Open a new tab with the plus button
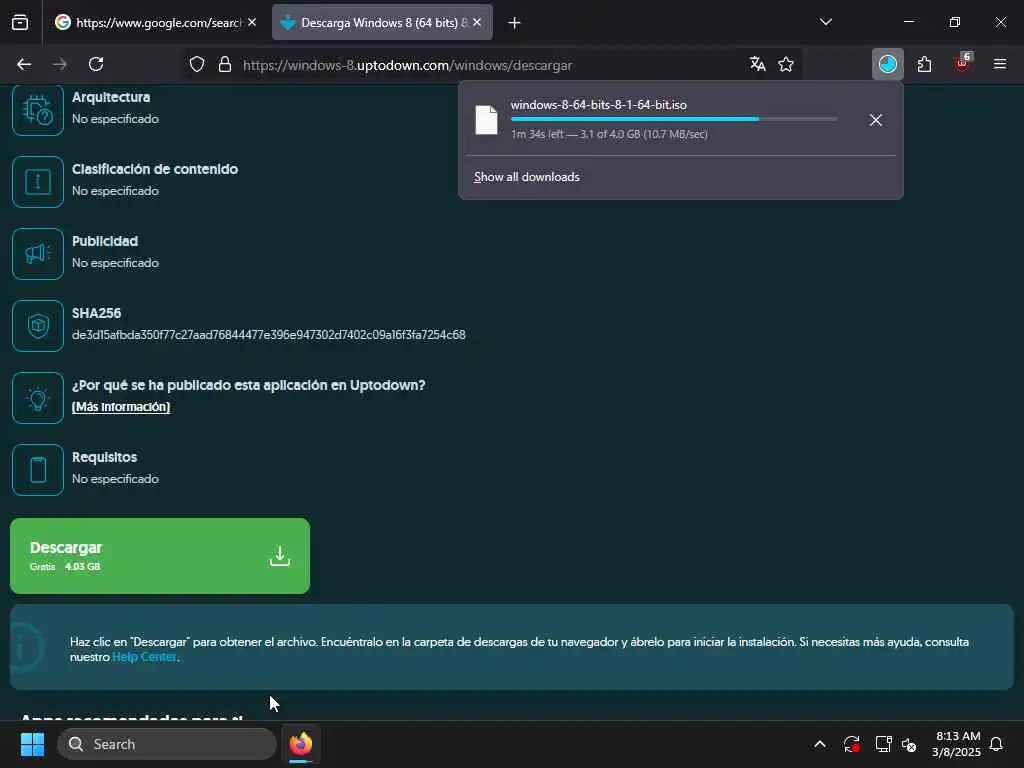1024x768 pixels. coord(514,23)
